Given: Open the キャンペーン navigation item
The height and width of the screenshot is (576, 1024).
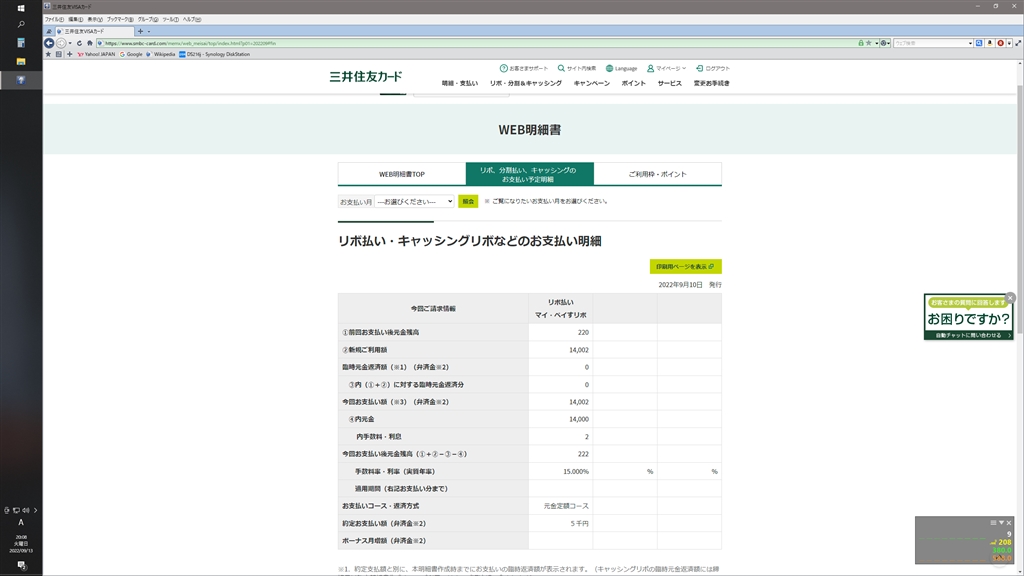Looking at the screenshot, I should (x=592, y=84).
